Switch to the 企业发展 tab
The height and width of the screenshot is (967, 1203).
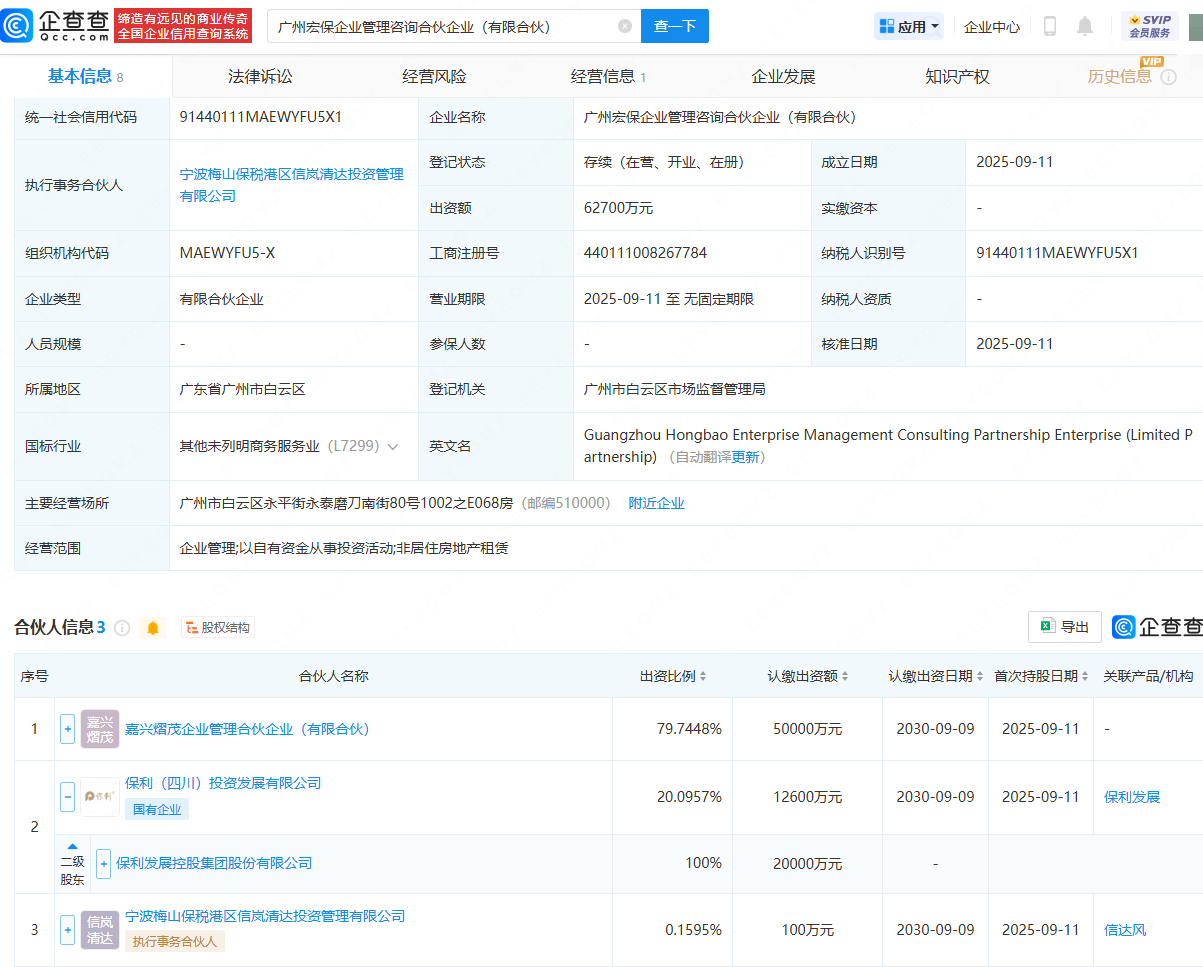[x=783, y=77]
